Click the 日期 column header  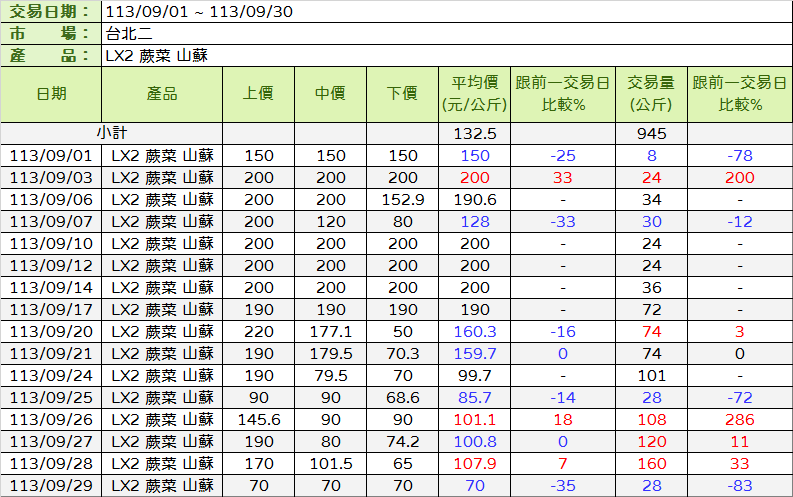51,94
